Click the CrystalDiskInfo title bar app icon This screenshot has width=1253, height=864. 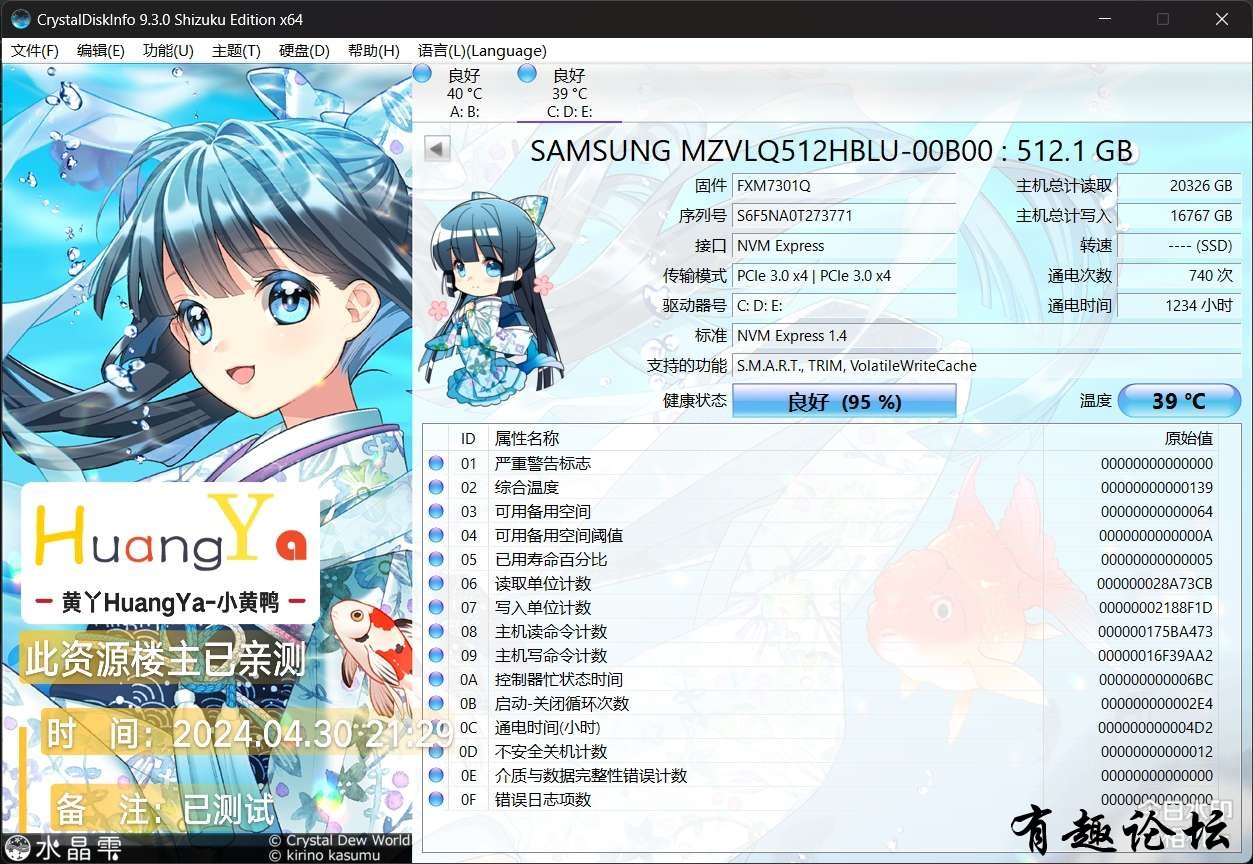click(20, 19)
